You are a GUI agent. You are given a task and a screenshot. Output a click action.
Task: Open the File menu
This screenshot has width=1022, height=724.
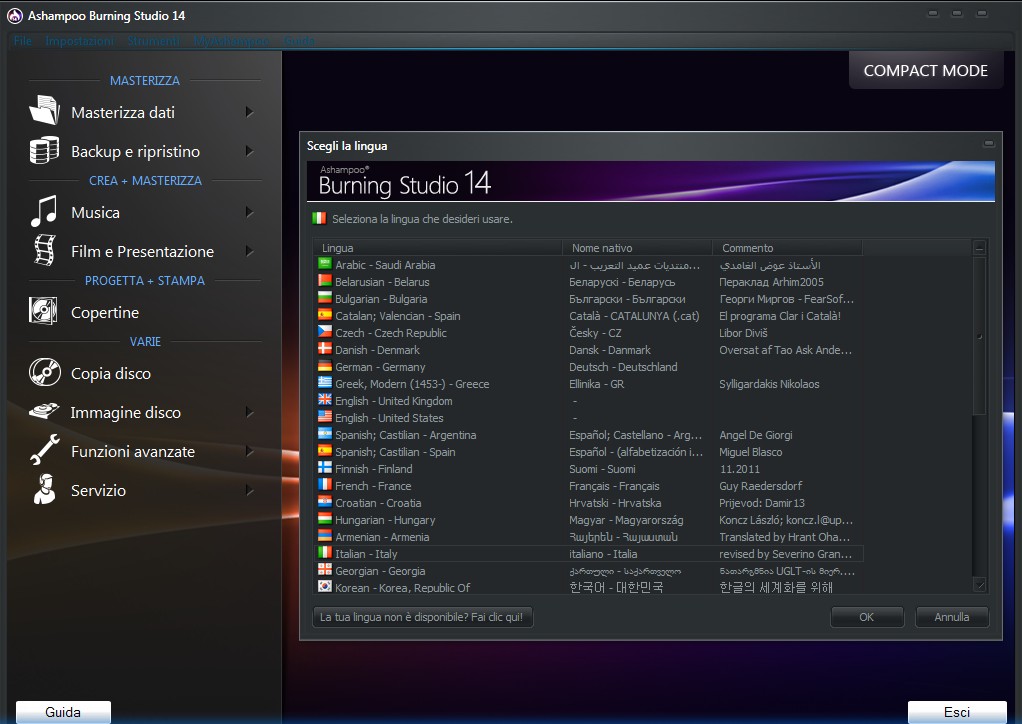[23, 41]
